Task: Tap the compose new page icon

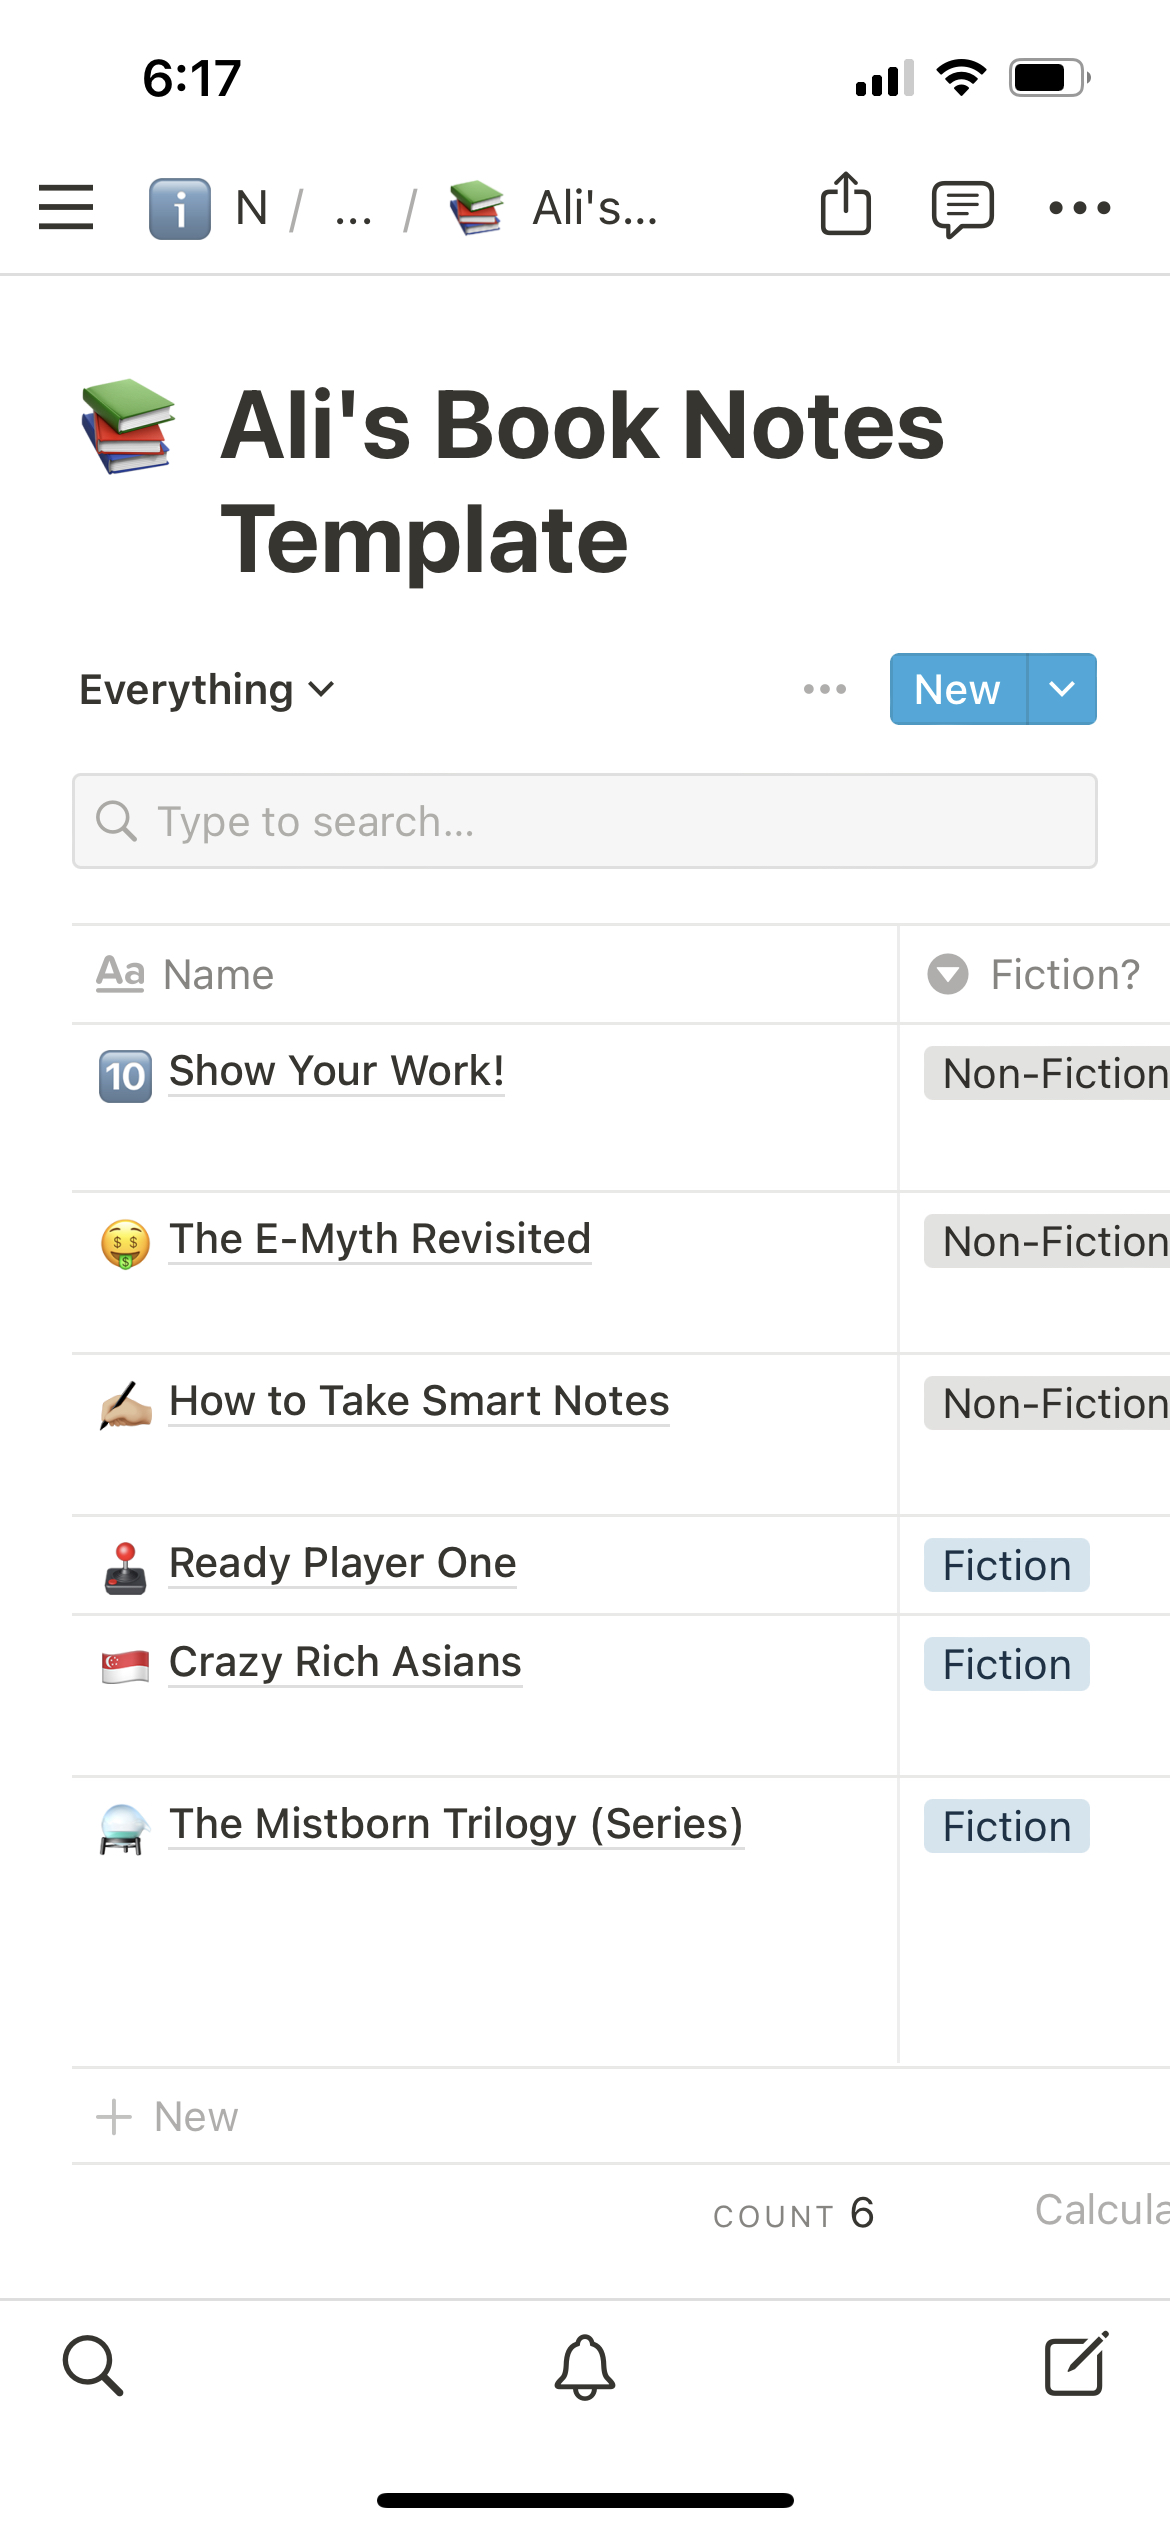Action: (x=1076, y=2364)
